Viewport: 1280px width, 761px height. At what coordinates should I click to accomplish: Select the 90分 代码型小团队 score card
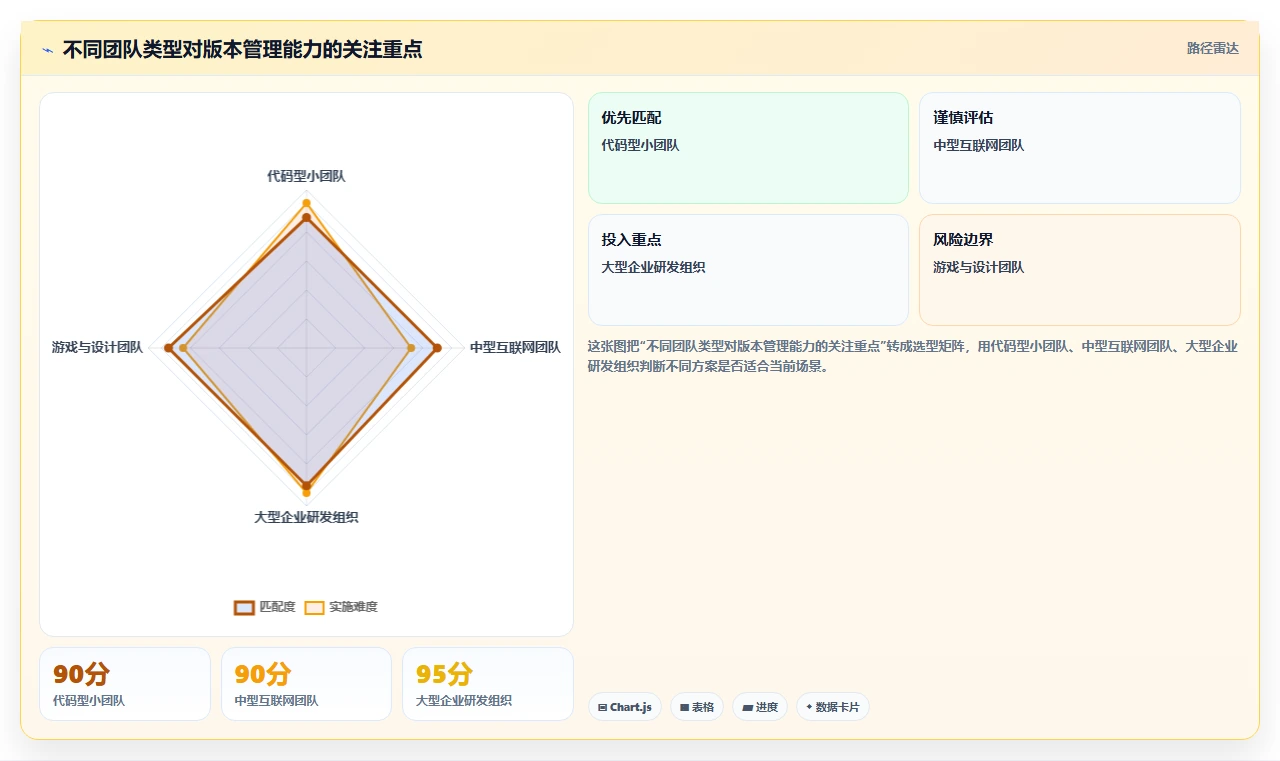tap(125, 684)
